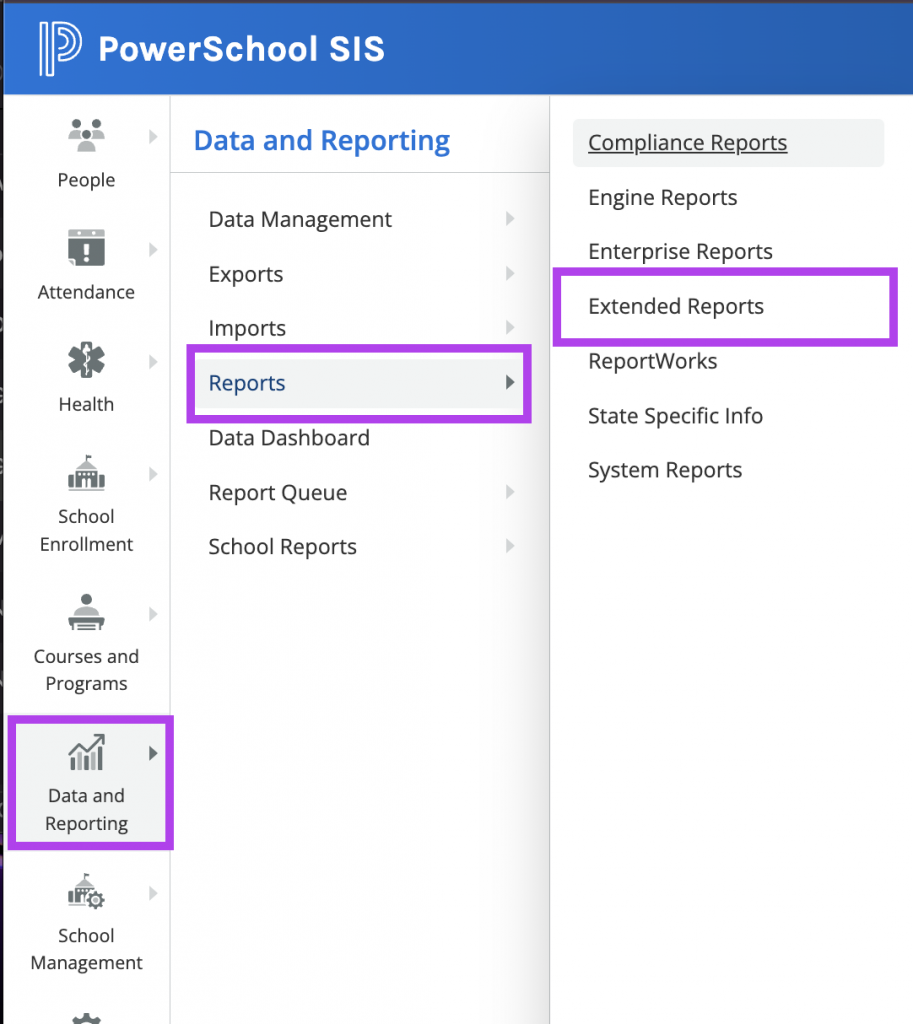913x1024 pixels.
Task: Select the Attendance calendar icon
Action: [86, 248]
